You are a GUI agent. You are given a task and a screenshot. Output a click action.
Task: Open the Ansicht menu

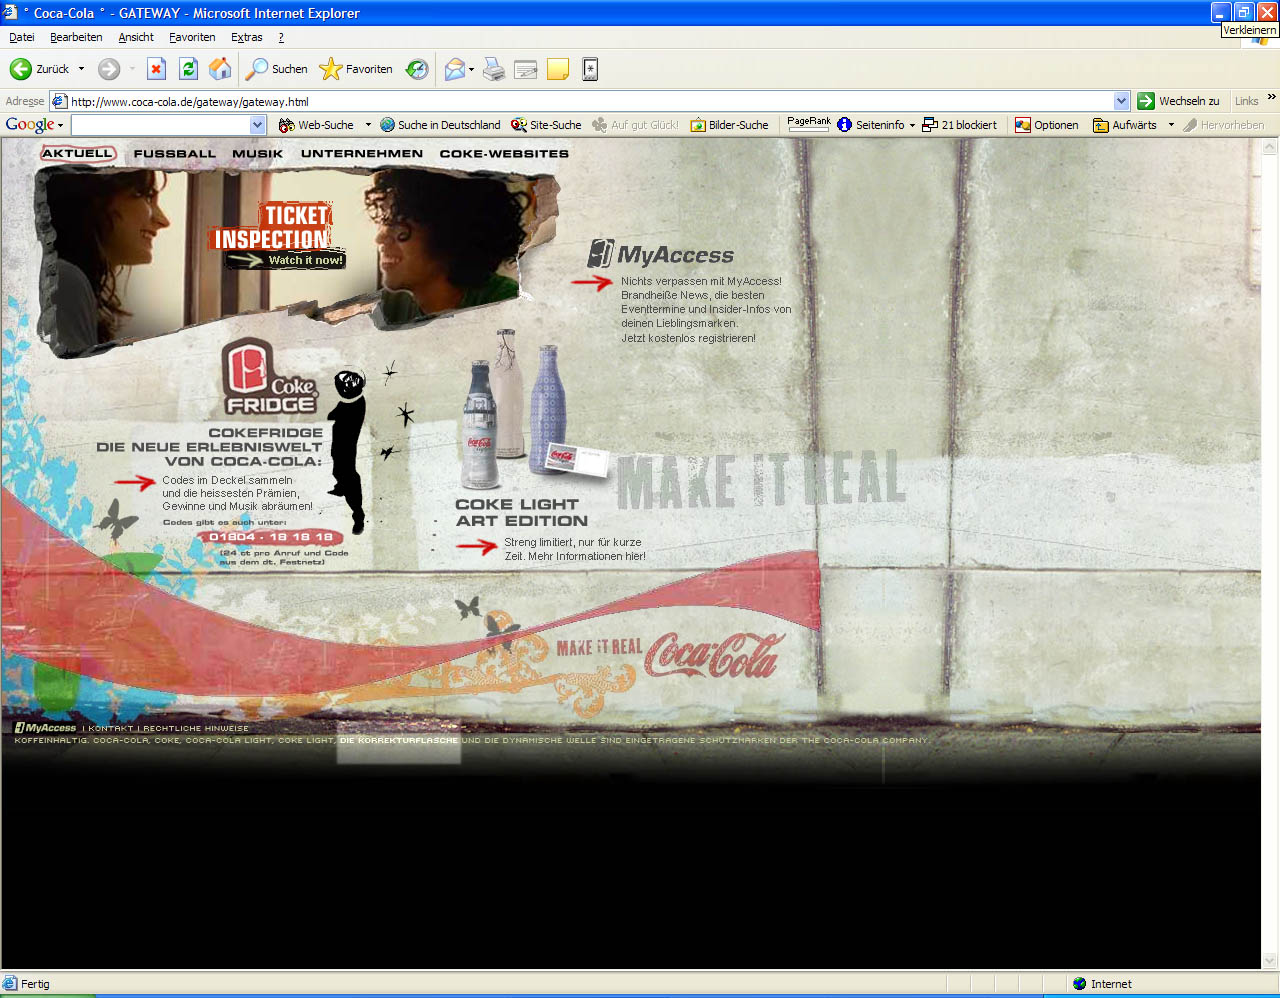136,37
